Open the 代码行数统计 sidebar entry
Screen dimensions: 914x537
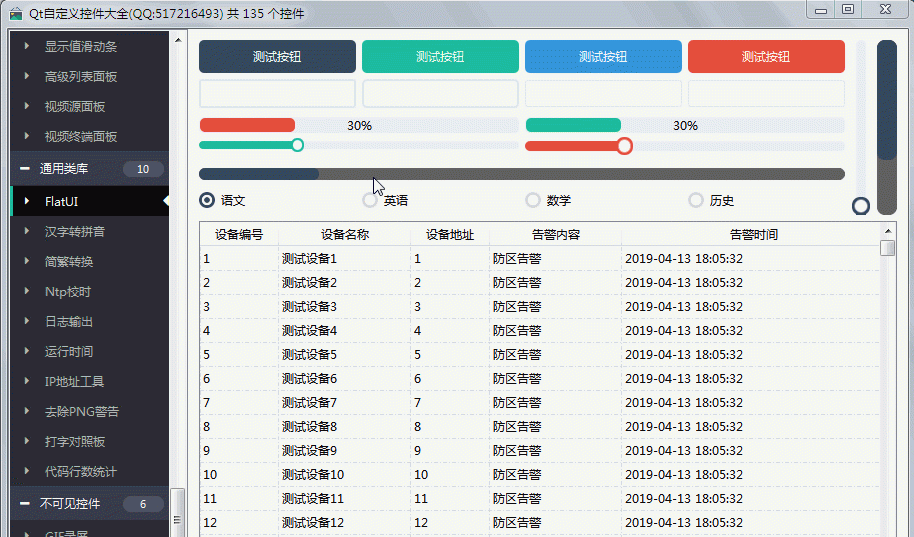click(x=90, y=471)
